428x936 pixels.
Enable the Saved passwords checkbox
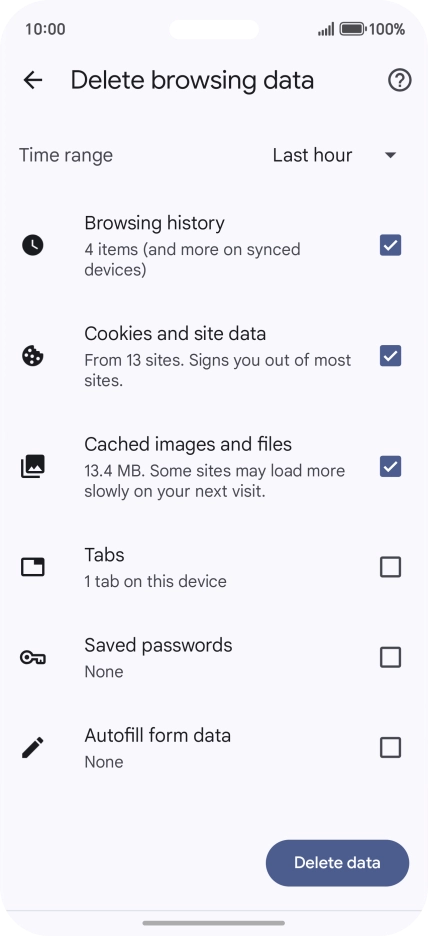pyautogui.click(x=390, y=658)
